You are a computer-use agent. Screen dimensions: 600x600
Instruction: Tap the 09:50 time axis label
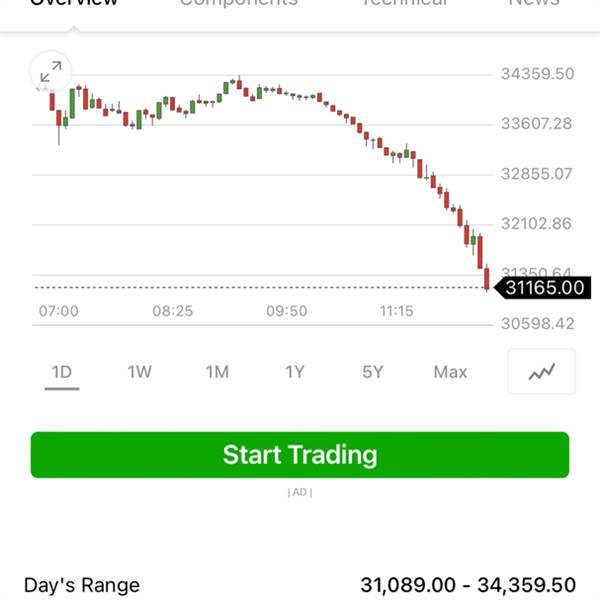(x=286, y=311)
